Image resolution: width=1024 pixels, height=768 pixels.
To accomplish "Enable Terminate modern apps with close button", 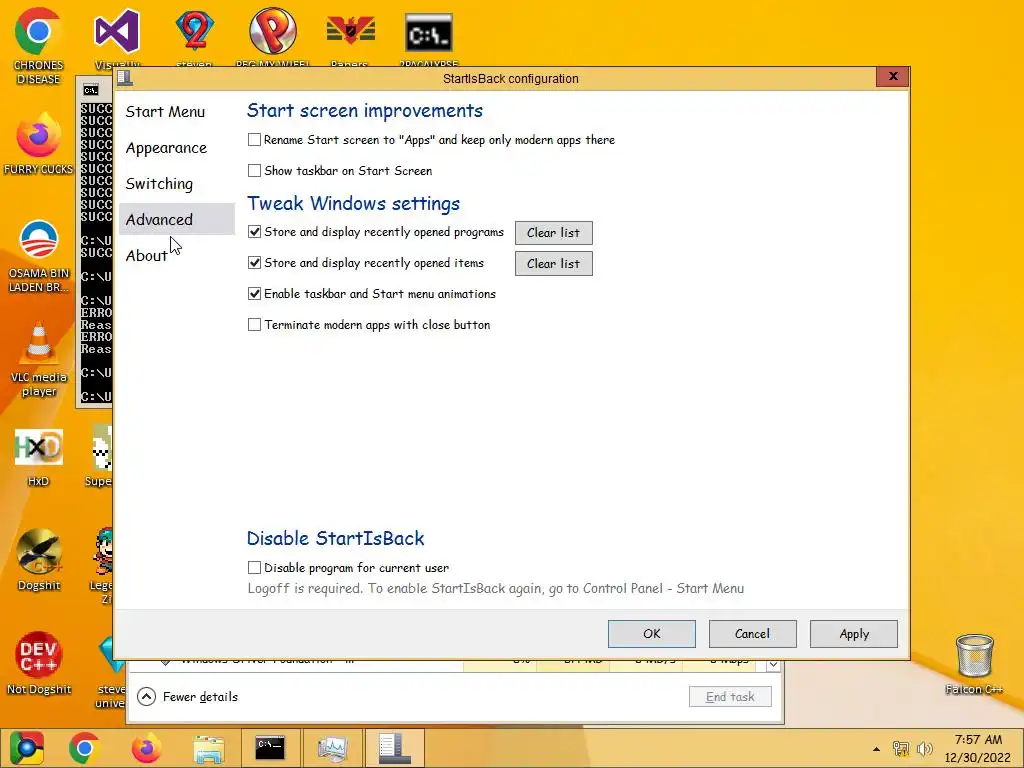I will tap(254, 325).
